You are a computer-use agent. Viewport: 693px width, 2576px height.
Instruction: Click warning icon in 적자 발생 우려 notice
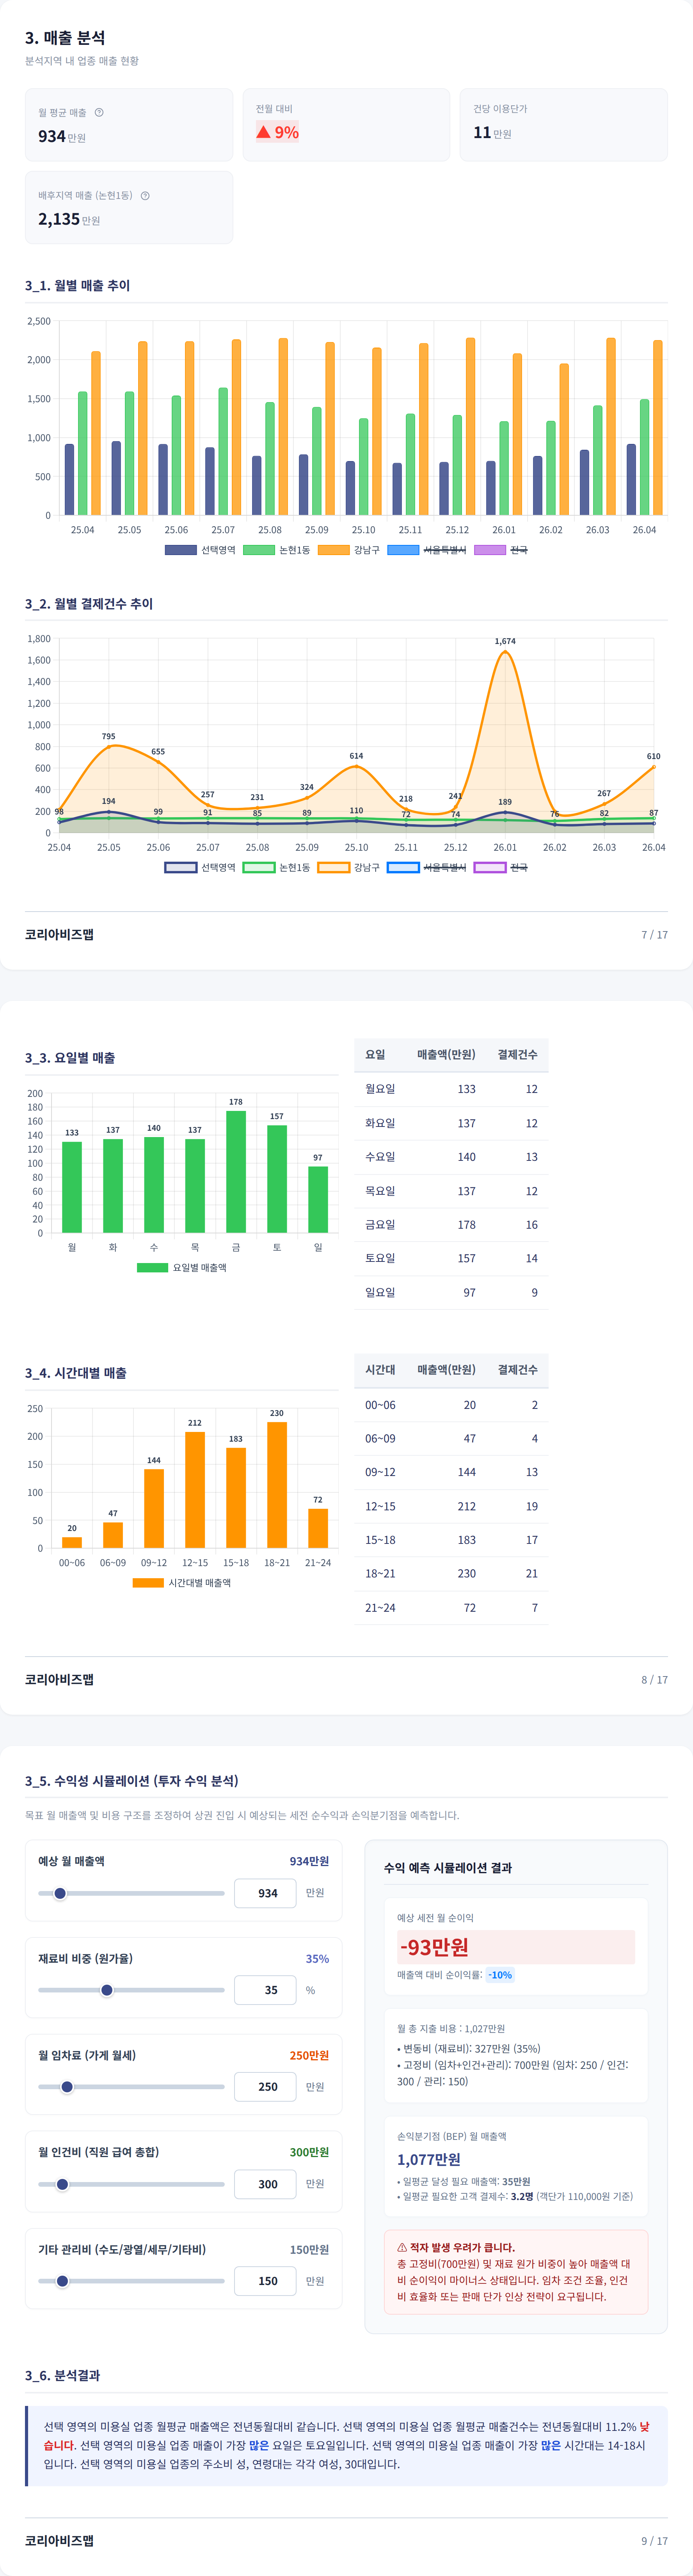click(x=402, y=2247)
